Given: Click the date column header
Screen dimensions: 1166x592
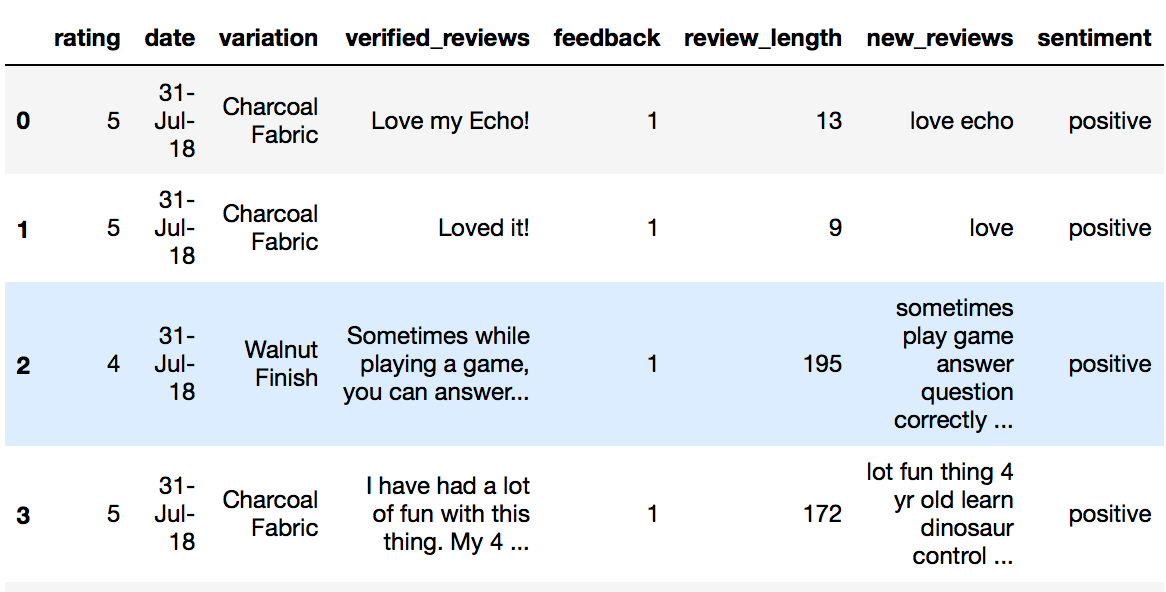Looking at the screenshot, I should click(170, 38).
